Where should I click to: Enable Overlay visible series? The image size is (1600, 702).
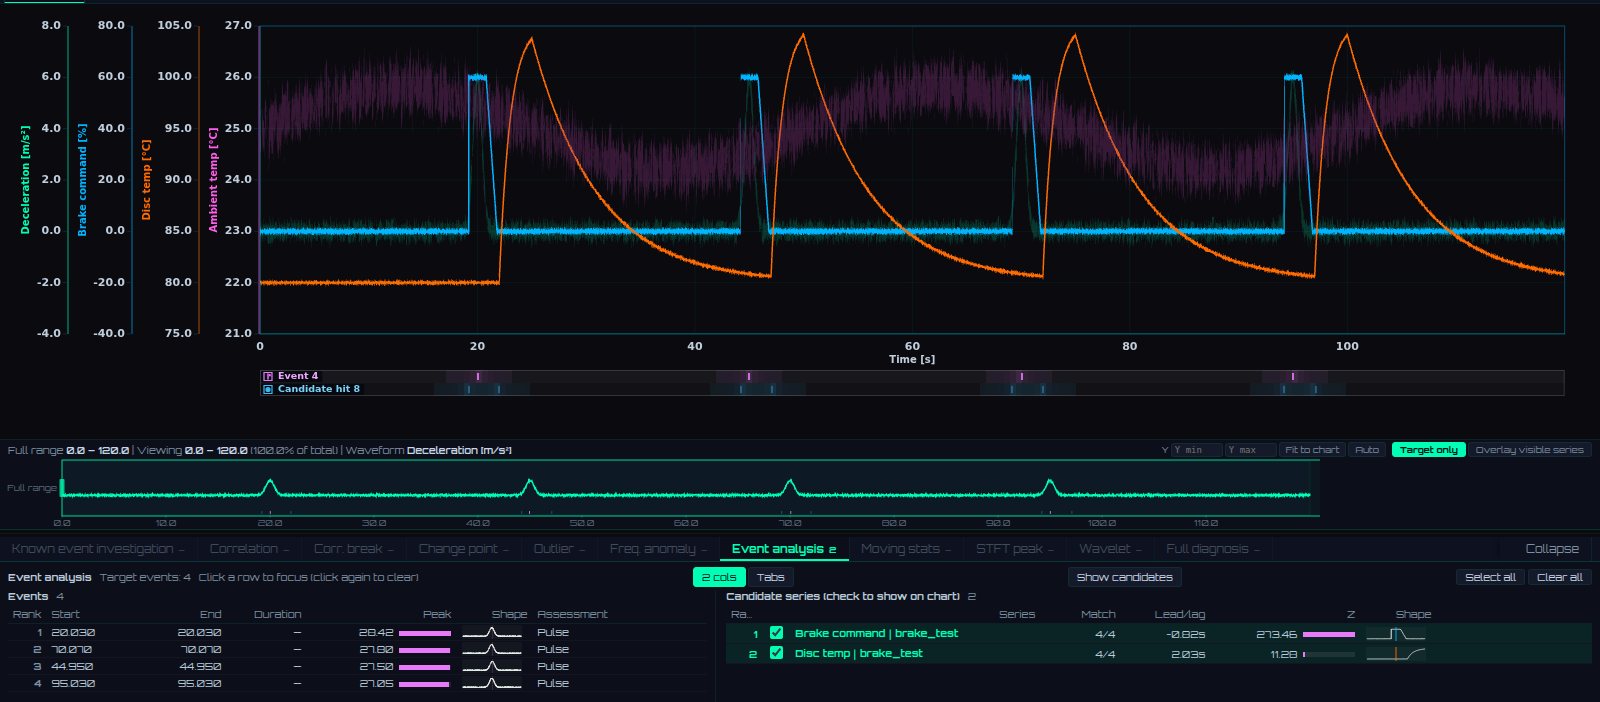click(x=1529, y=450)
